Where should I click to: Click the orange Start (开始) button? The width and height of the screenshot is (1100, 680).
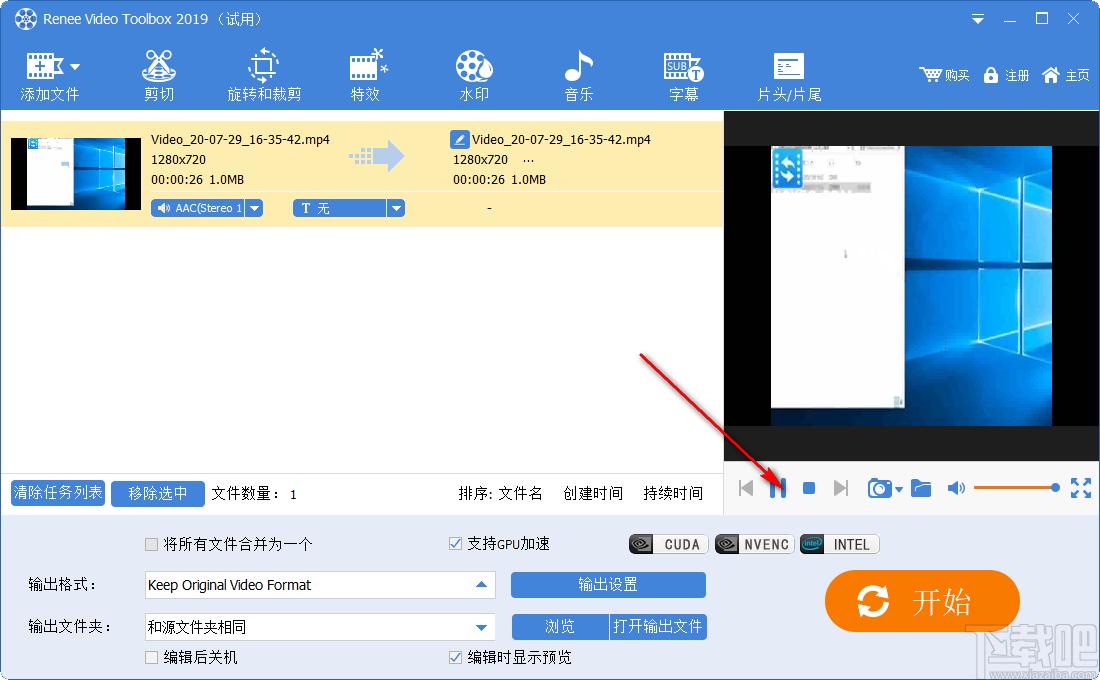[x=922, y=601]
